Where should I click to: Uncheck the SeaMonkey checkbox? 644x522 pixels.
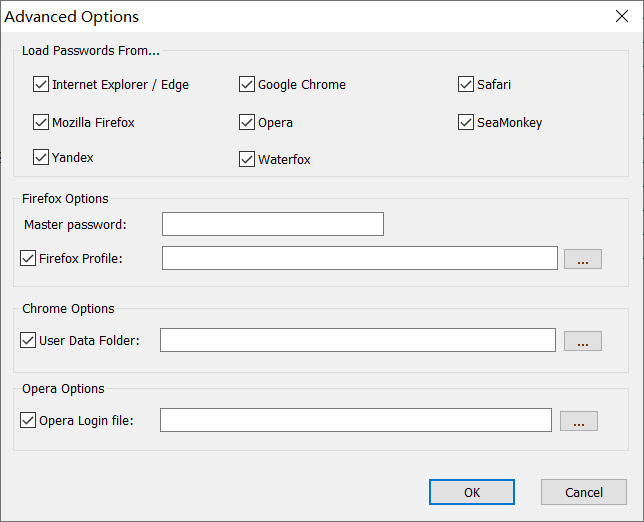pos(466,123)
